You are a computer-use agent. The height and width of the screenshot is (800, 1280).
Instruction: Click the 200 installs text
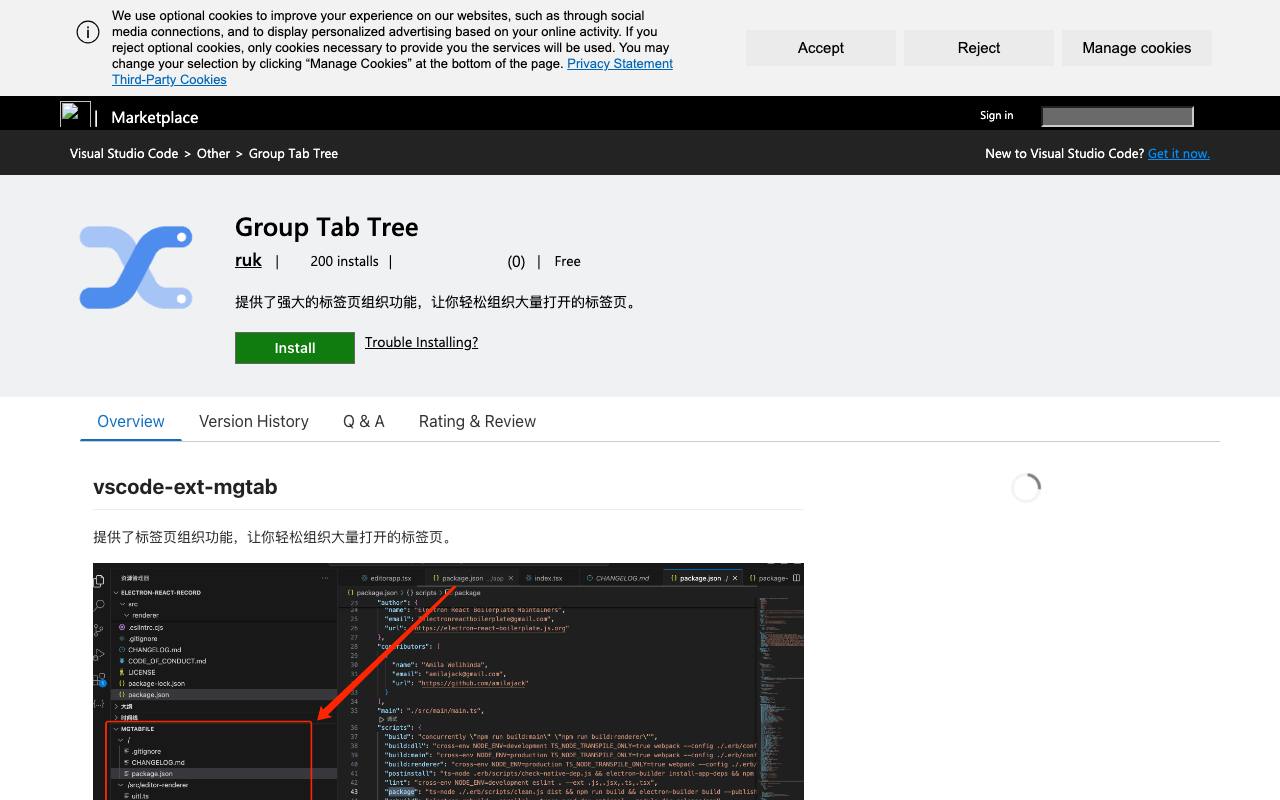(344, 261)
